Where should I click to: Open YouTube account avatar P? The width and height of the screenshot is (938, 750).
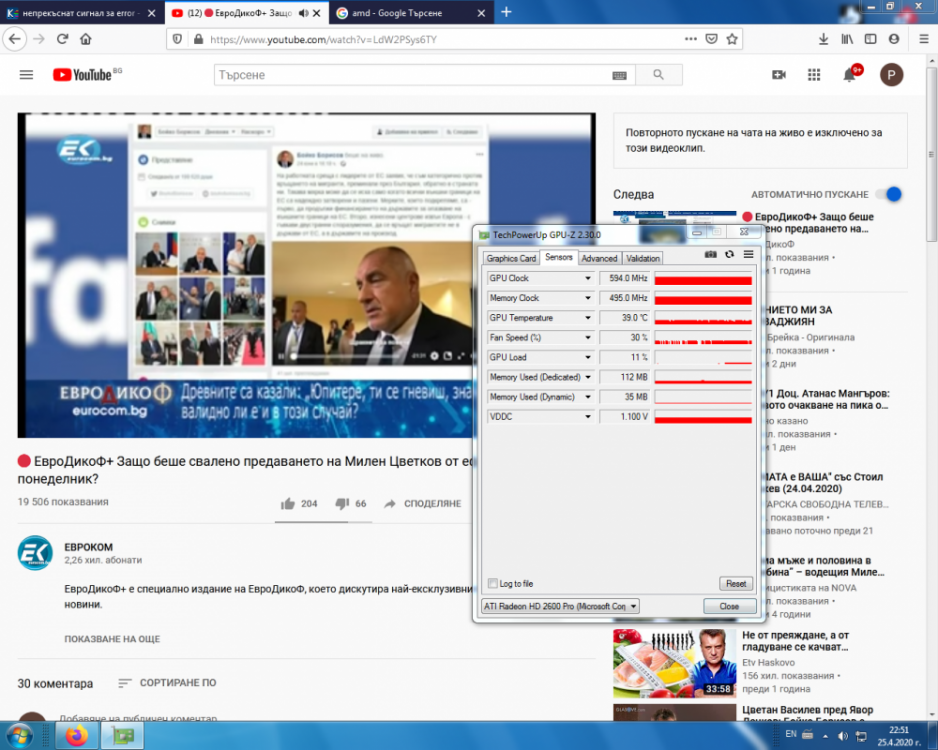coord(891,75)
